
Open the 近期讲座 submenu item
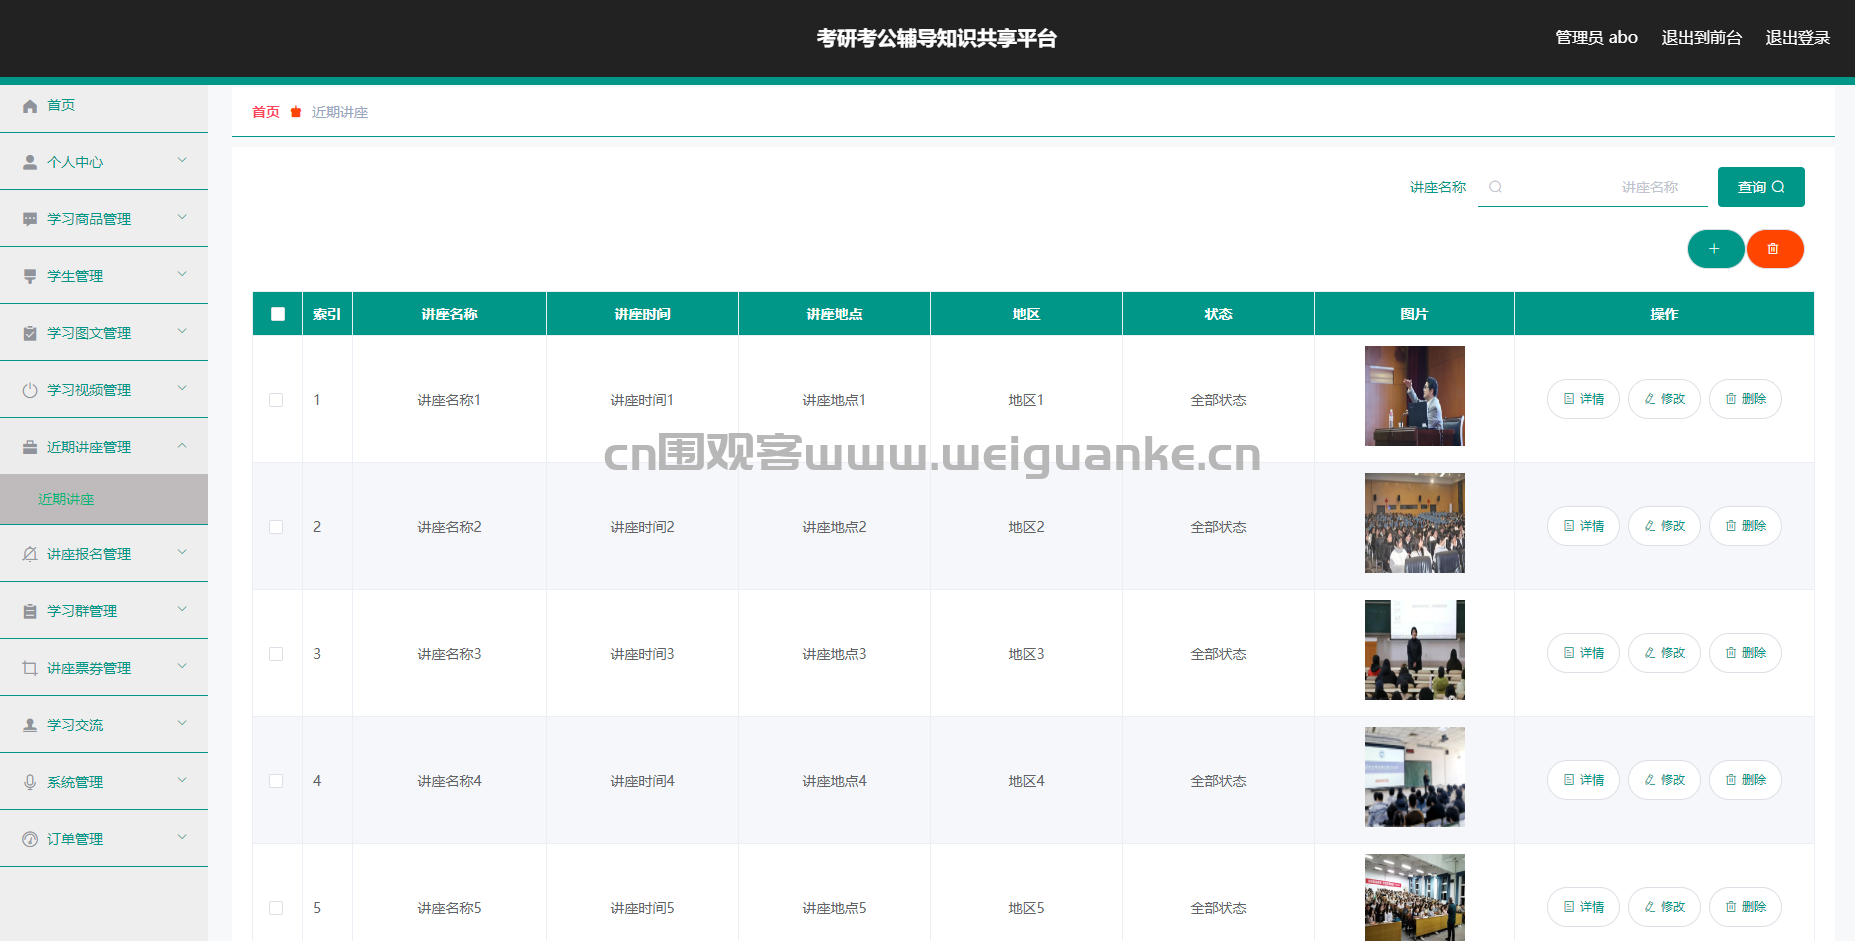click(x=66, y=499)
